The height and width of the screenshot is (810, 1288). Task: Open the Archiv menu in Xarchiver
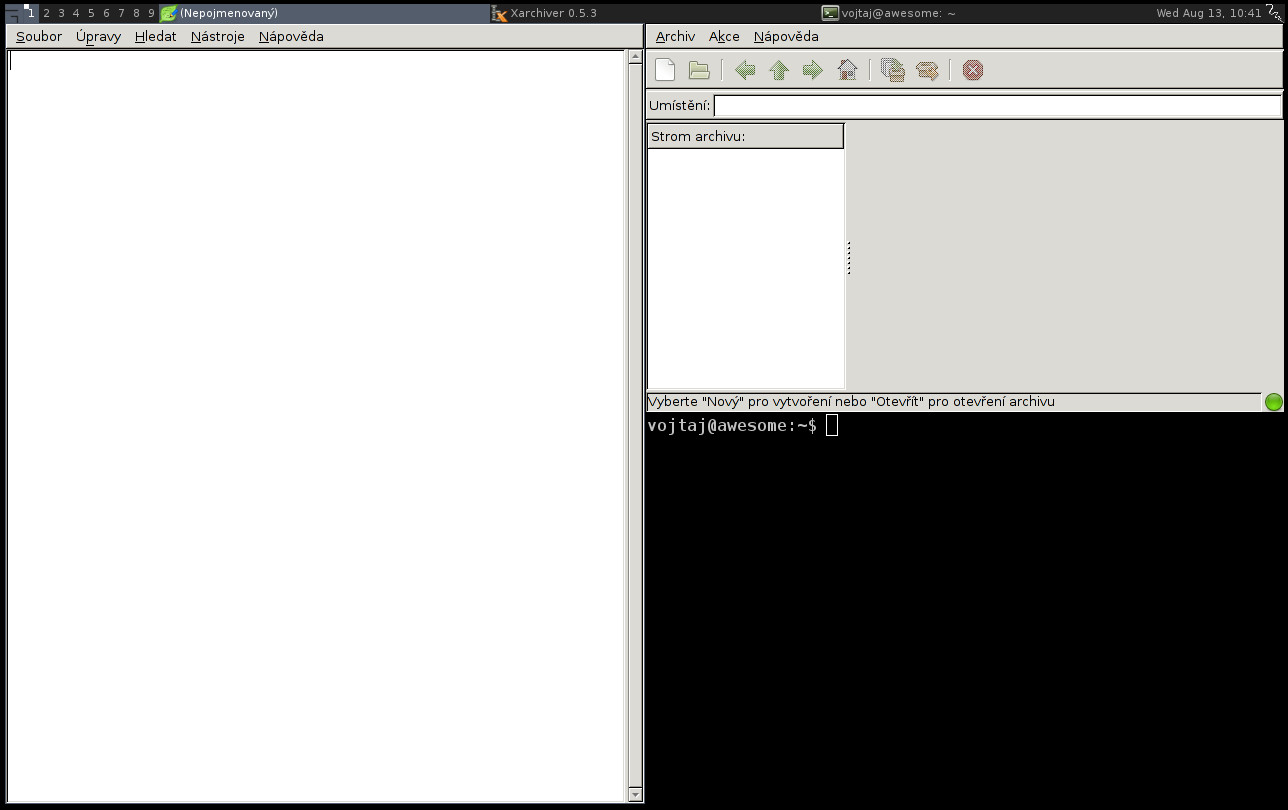point(675,37)
